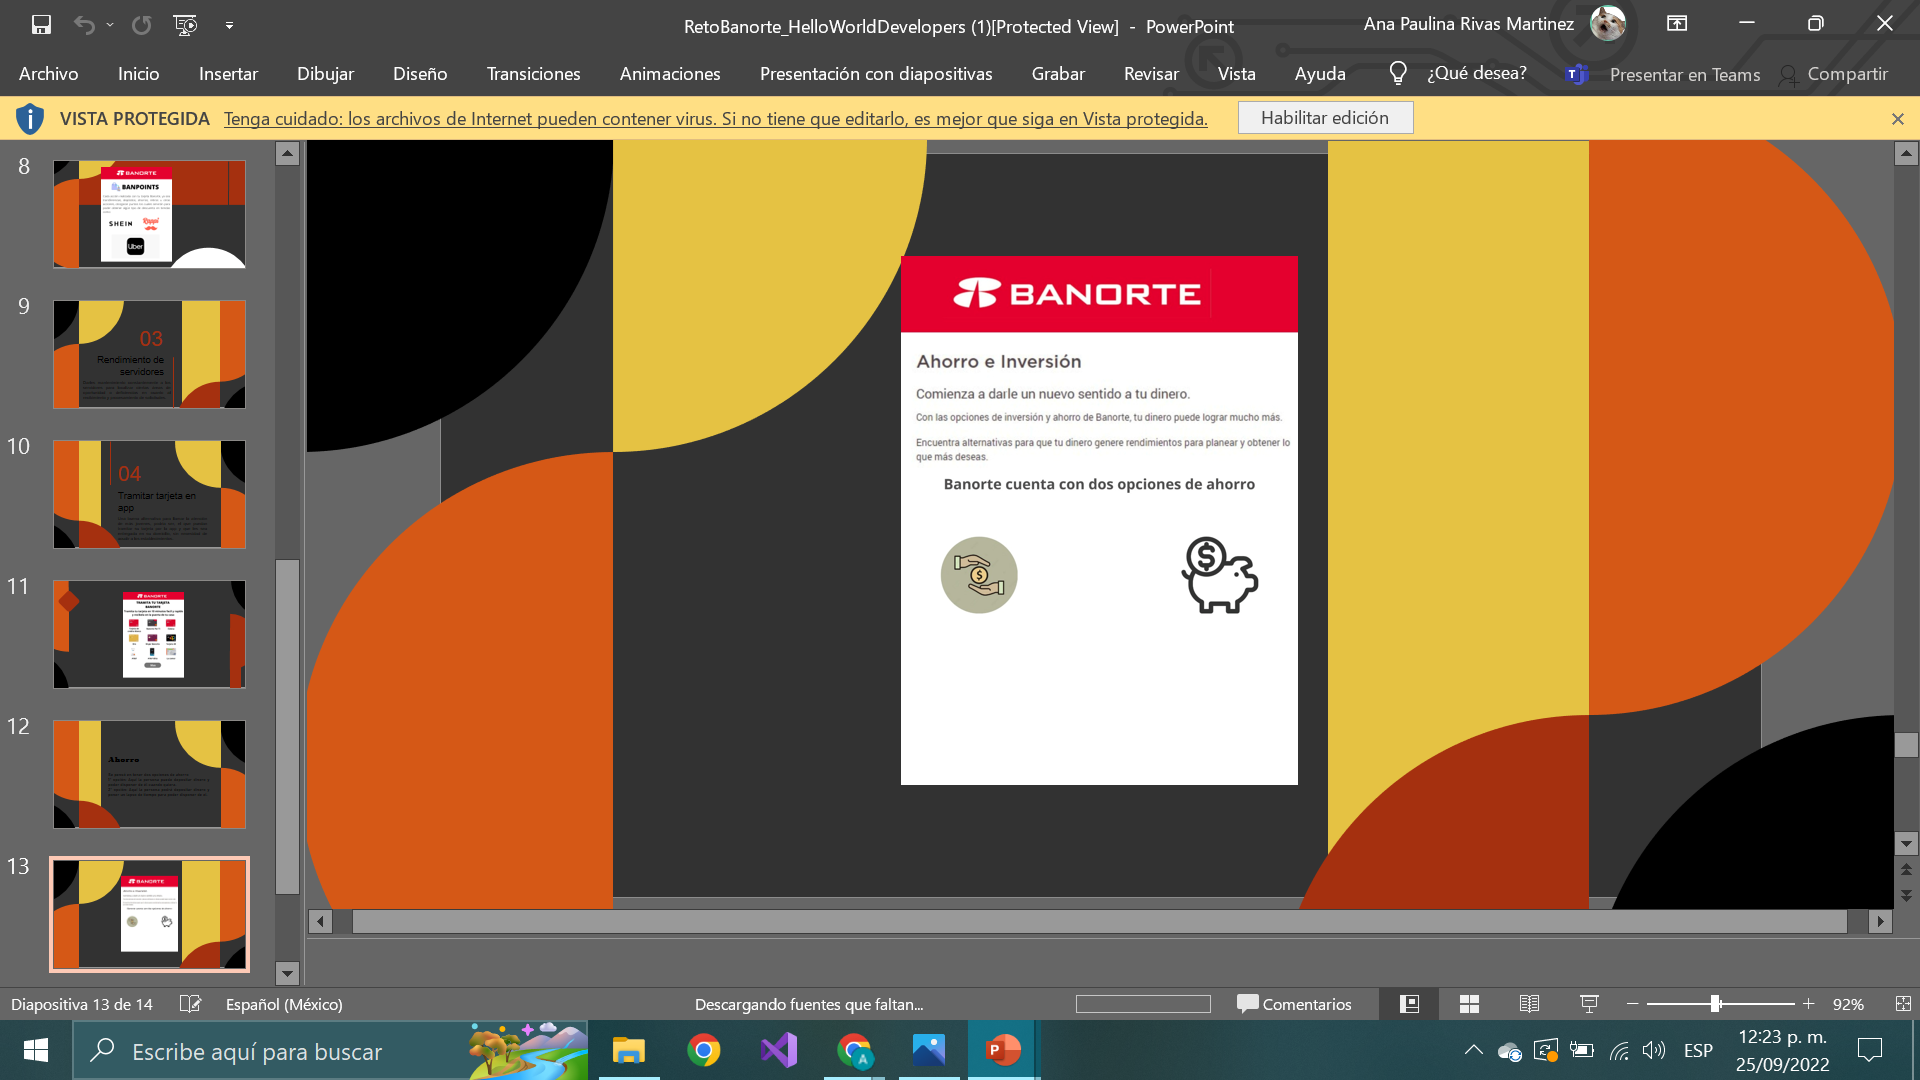Toggle ribbon display options button
Viewport: 1920px width, 1080px height.
tap(1677, 24)
